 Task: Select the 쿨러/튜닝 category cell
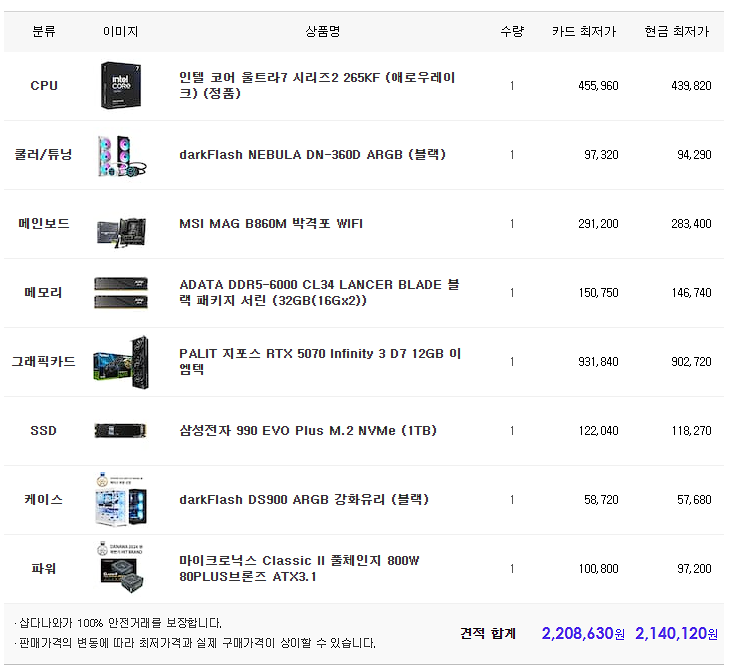pyautogui.click(x=44, y=155)
